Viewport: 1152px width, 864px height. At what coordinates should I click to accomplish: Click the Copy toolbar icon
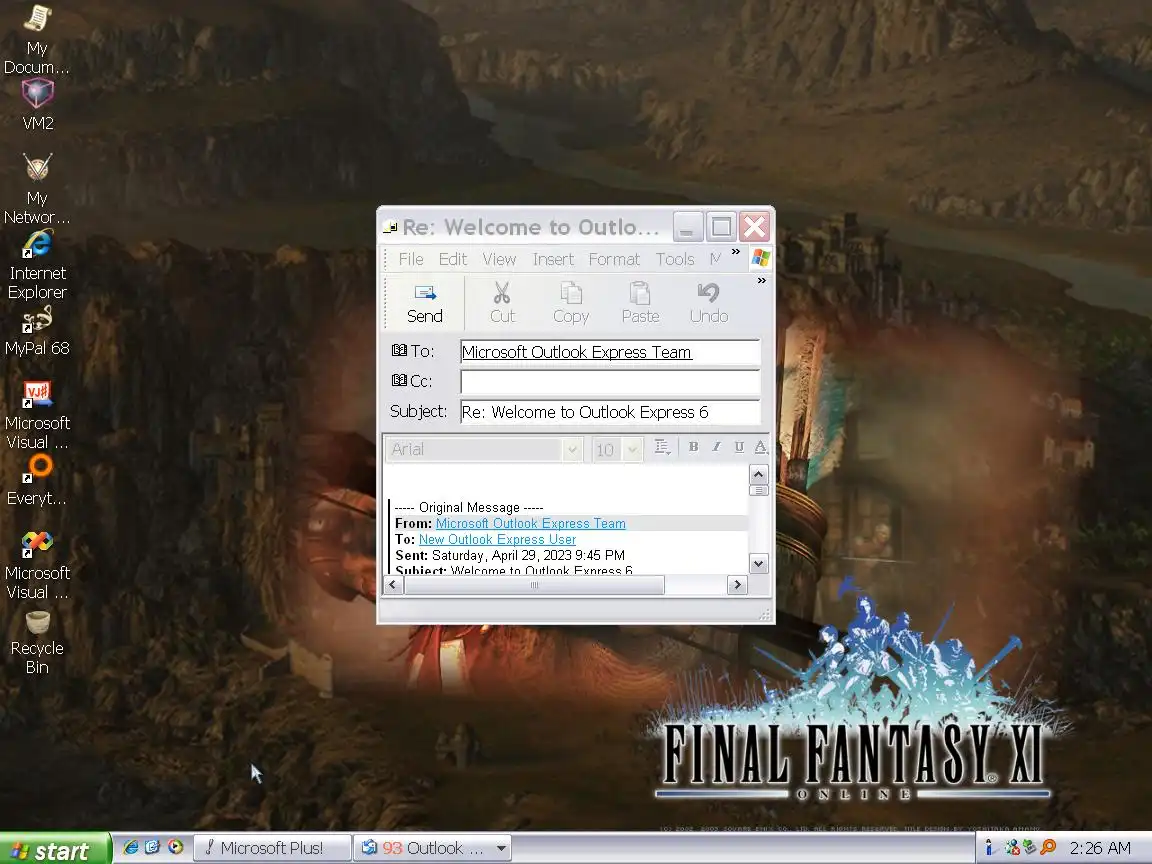tap(571, 303)
